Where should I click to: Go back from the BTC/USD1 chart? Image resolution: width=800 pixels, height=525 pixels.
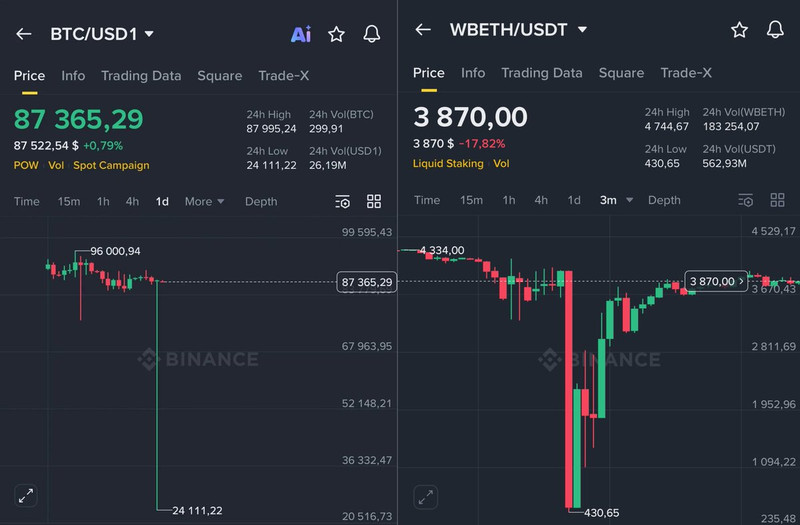(24, 34)
